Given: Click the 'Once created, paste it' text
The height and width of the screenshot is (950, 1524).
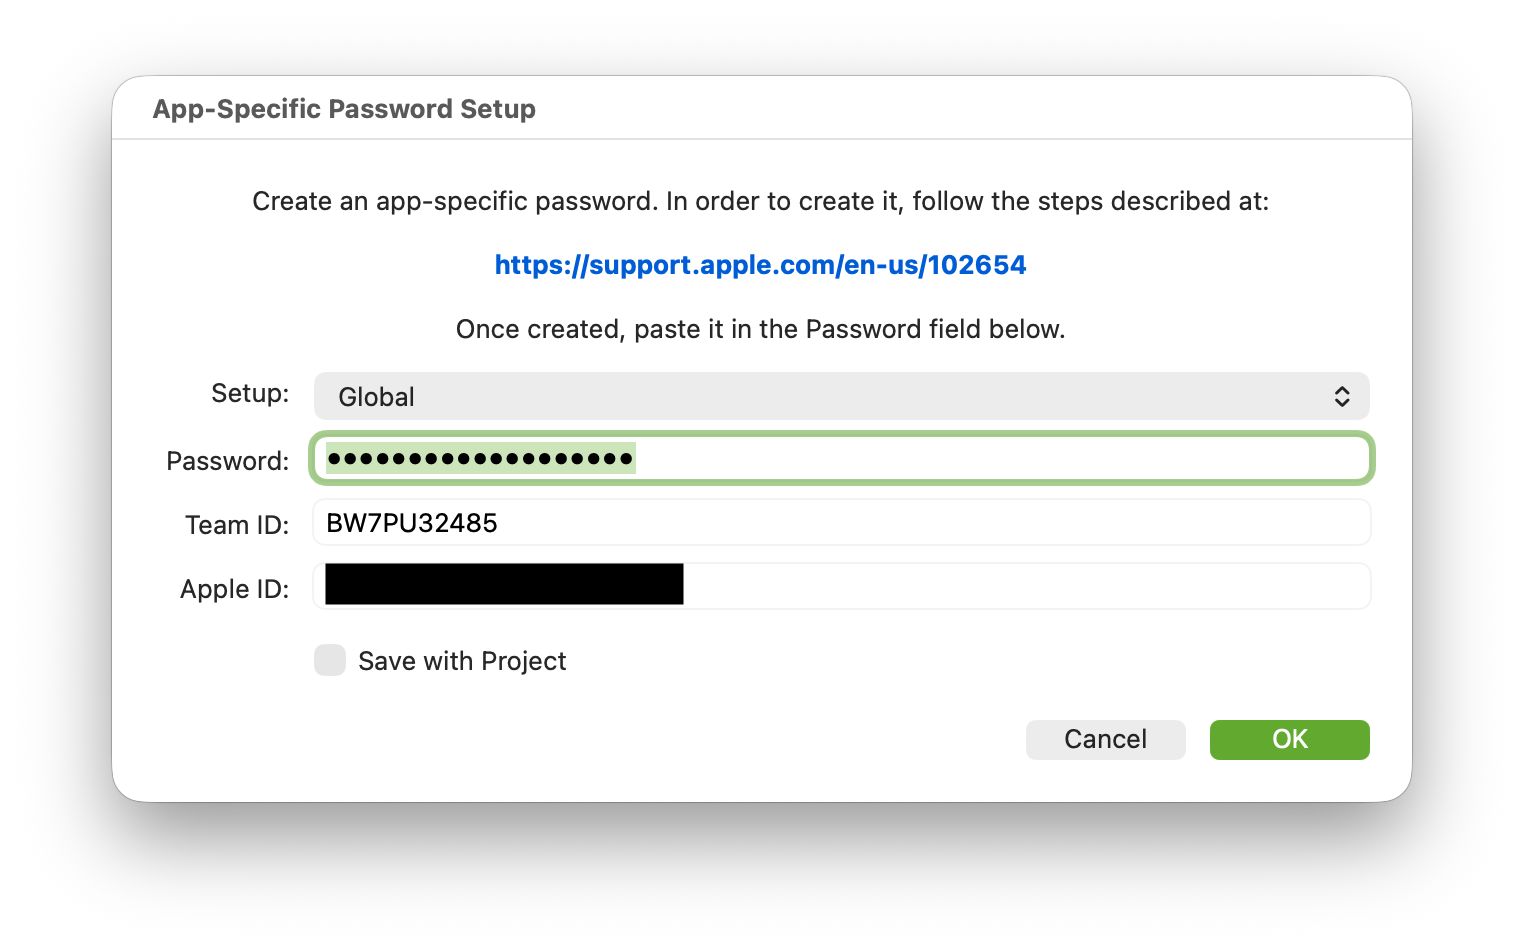Looking at the screenshot, I should 760,329.
